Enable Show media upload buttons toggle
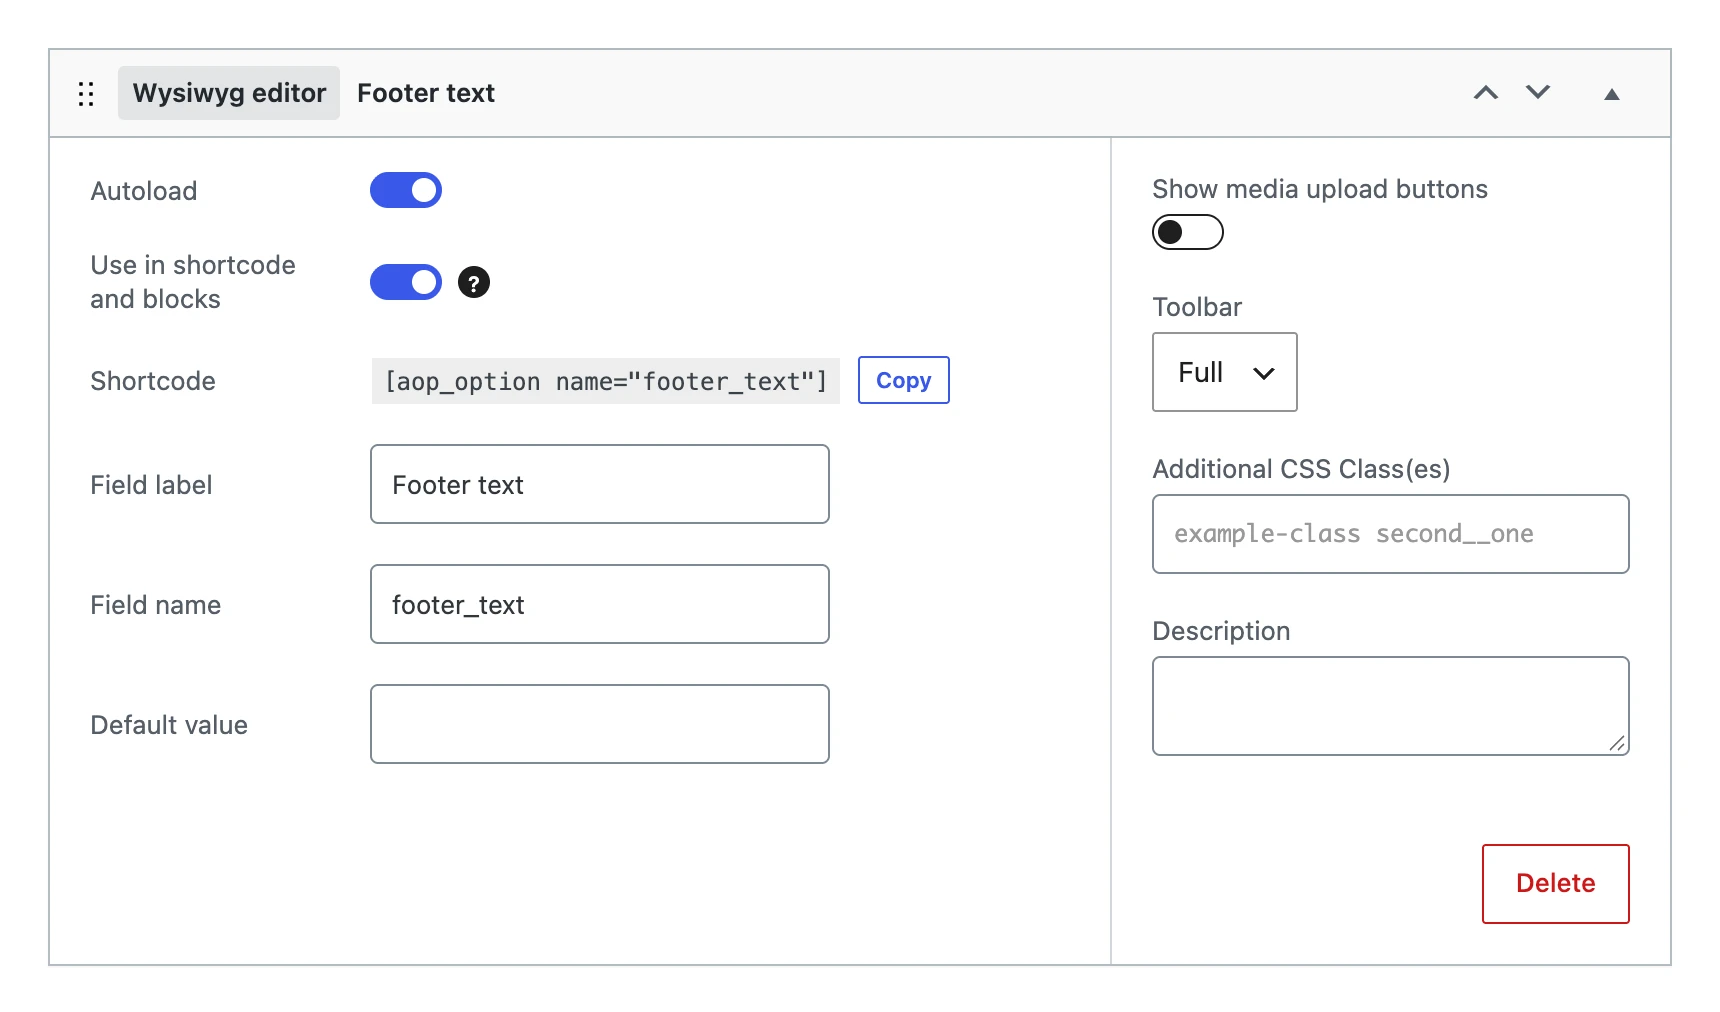 [x=1188, y=232]
